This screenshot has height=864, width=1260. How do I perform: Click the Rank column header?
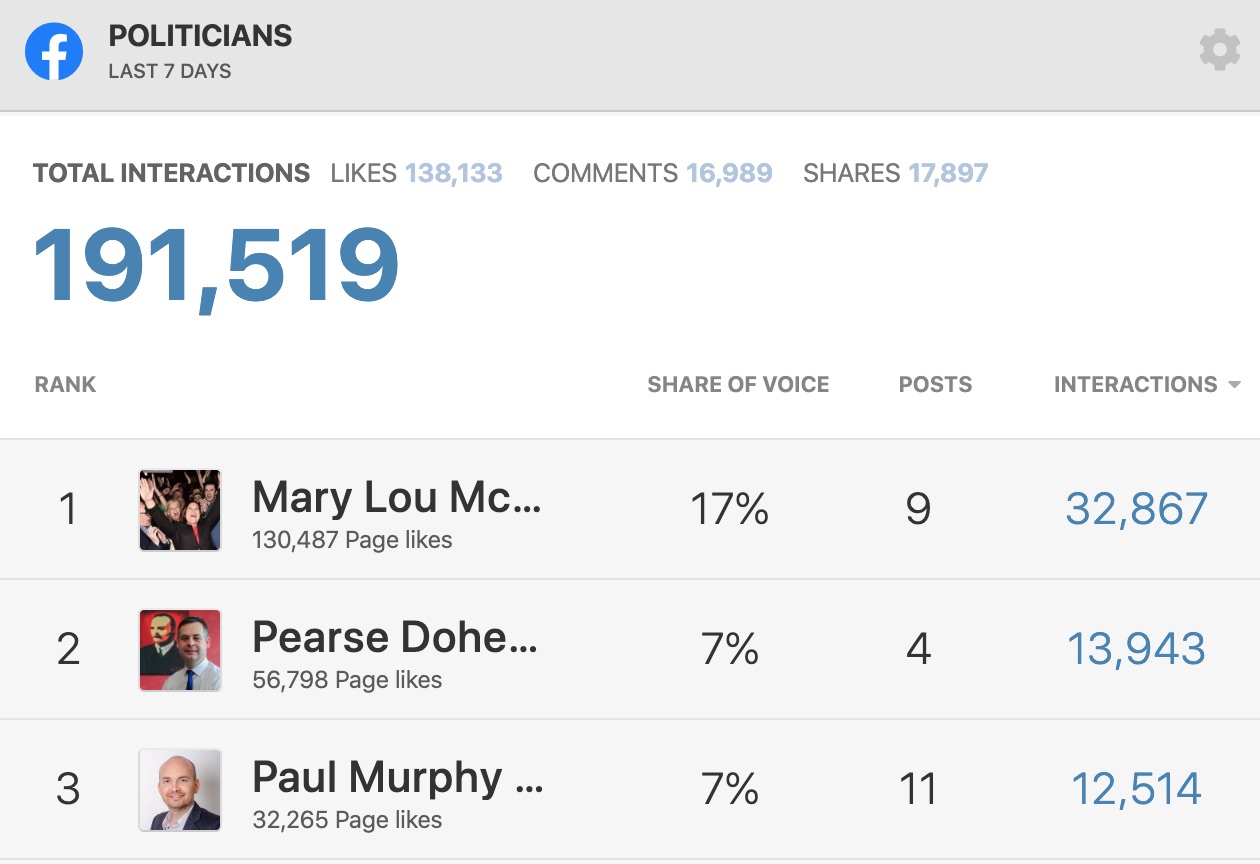tap(65, 385)
